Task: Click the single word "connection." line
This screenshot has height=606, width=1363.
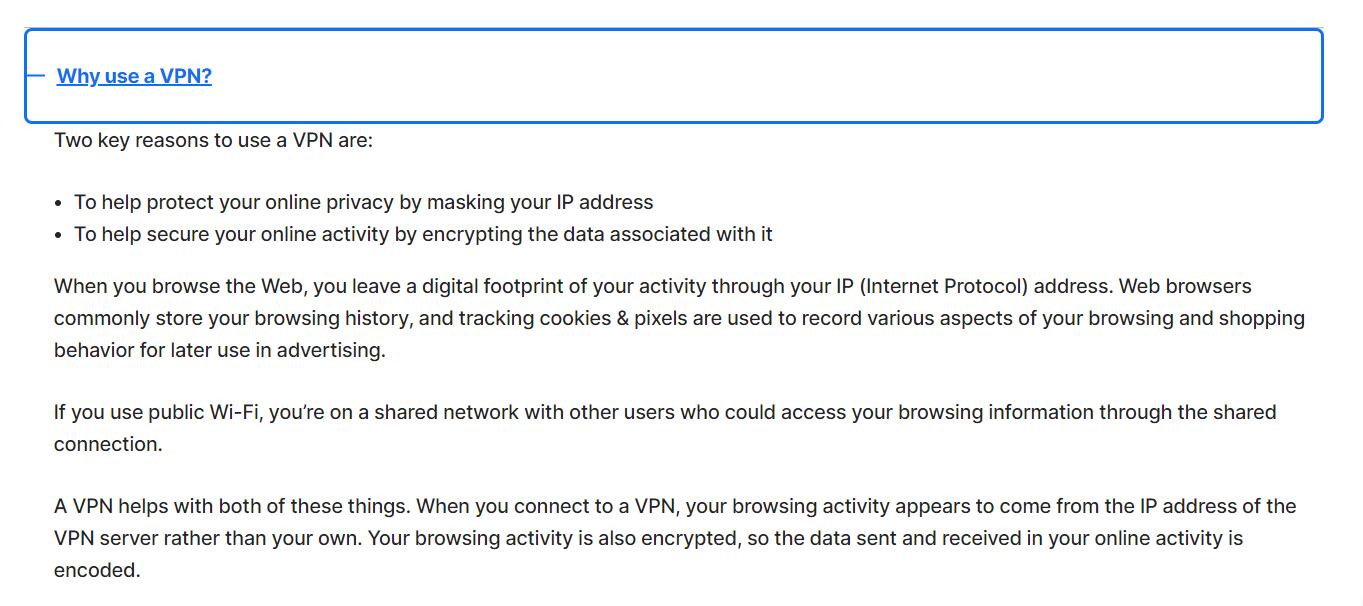Action: coord(108,444)
